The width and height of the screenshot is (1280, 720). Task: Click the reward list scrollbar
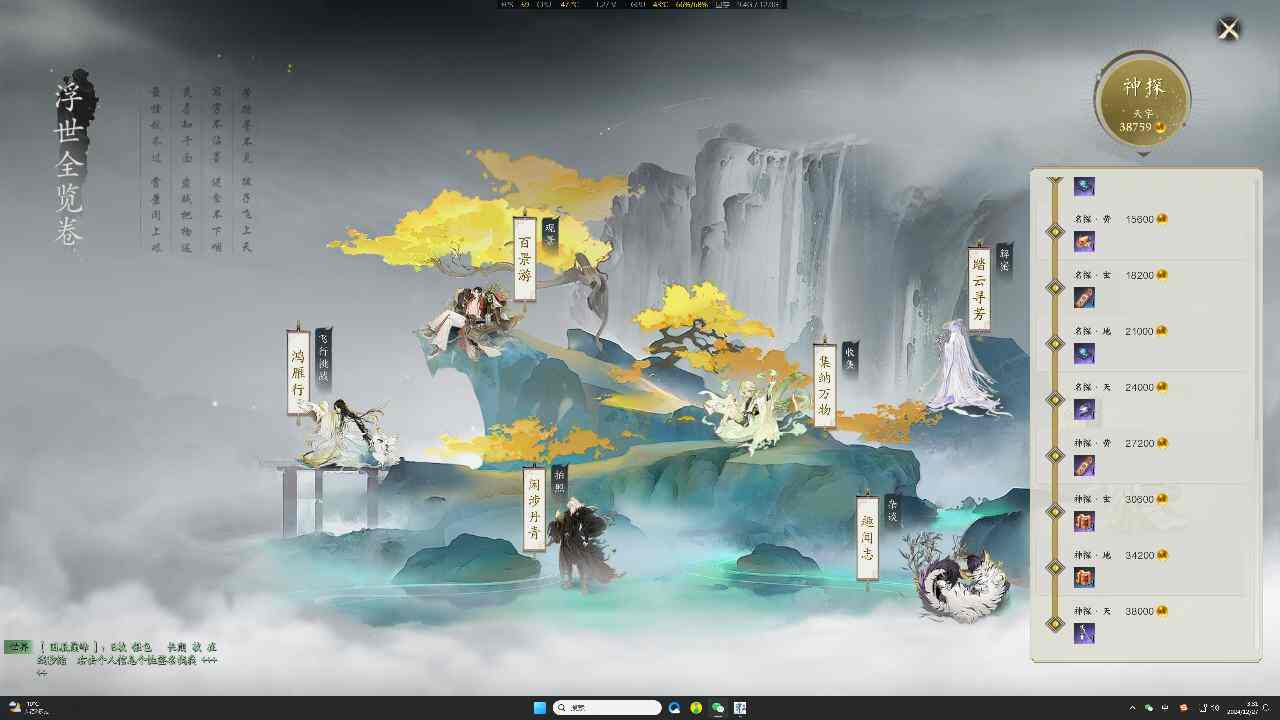pos(1257,310)
